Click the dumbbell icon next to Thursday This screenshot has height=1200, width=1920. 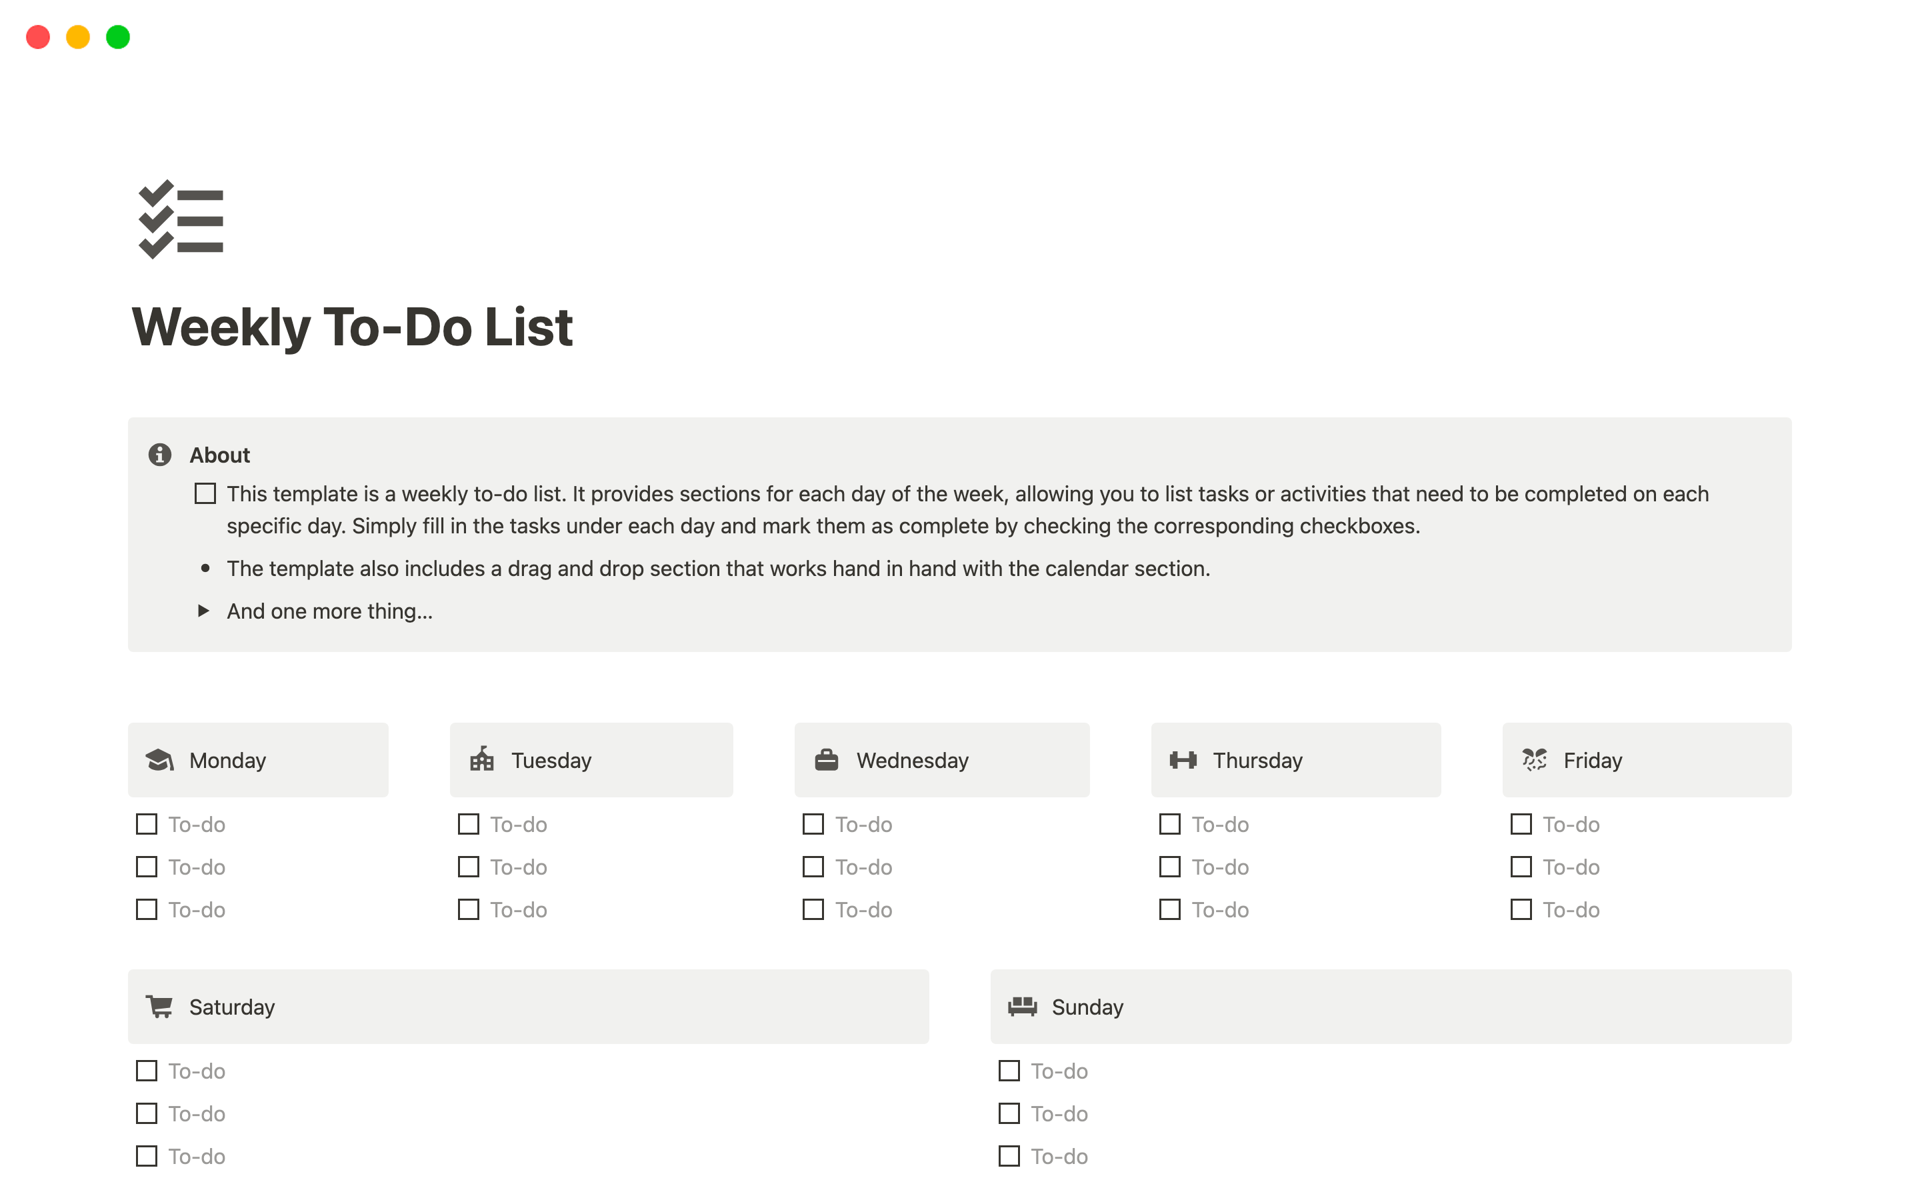1184,760
